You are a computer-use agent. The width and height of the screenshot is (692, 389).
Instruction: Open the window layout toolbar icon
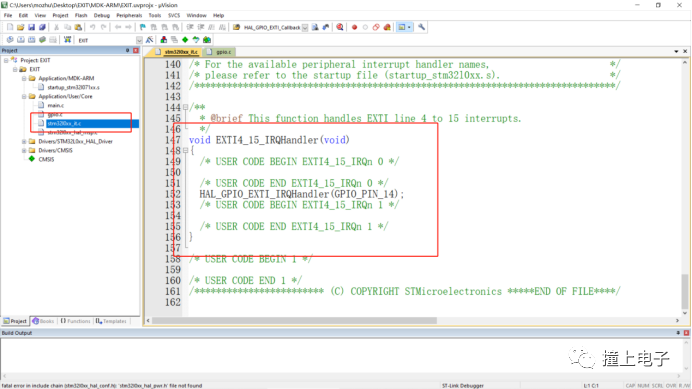pyautogui.click(x=402, y=27)
